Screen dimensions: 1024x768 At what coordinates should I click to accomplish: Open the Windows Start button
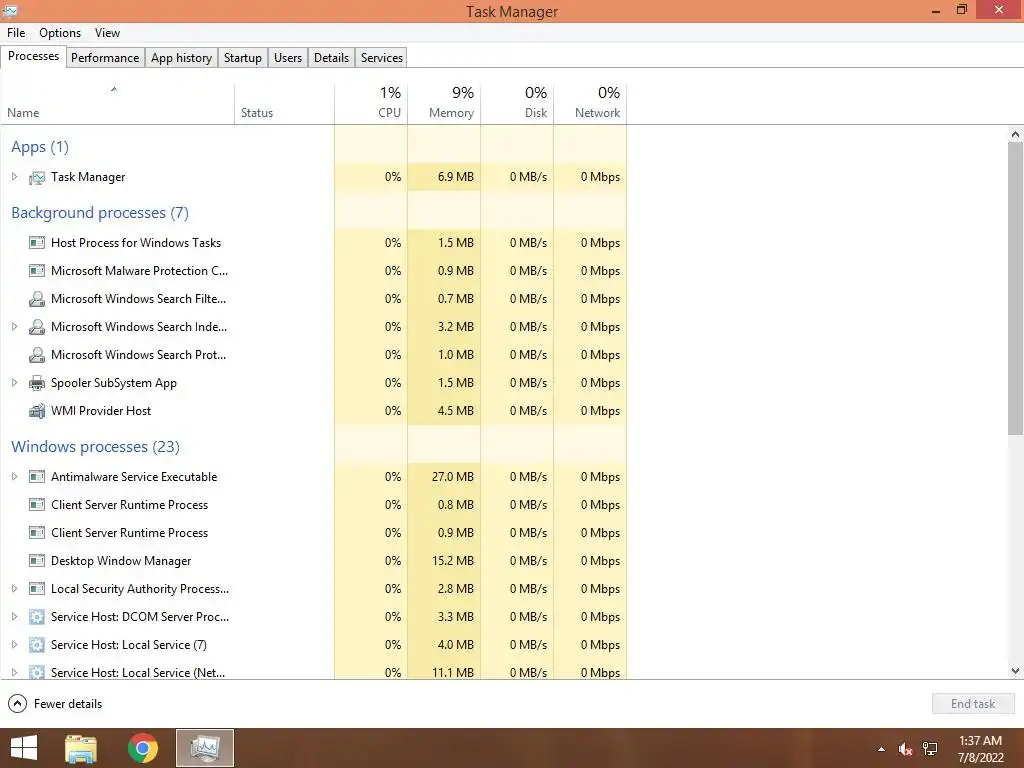(x=24, y=748)
